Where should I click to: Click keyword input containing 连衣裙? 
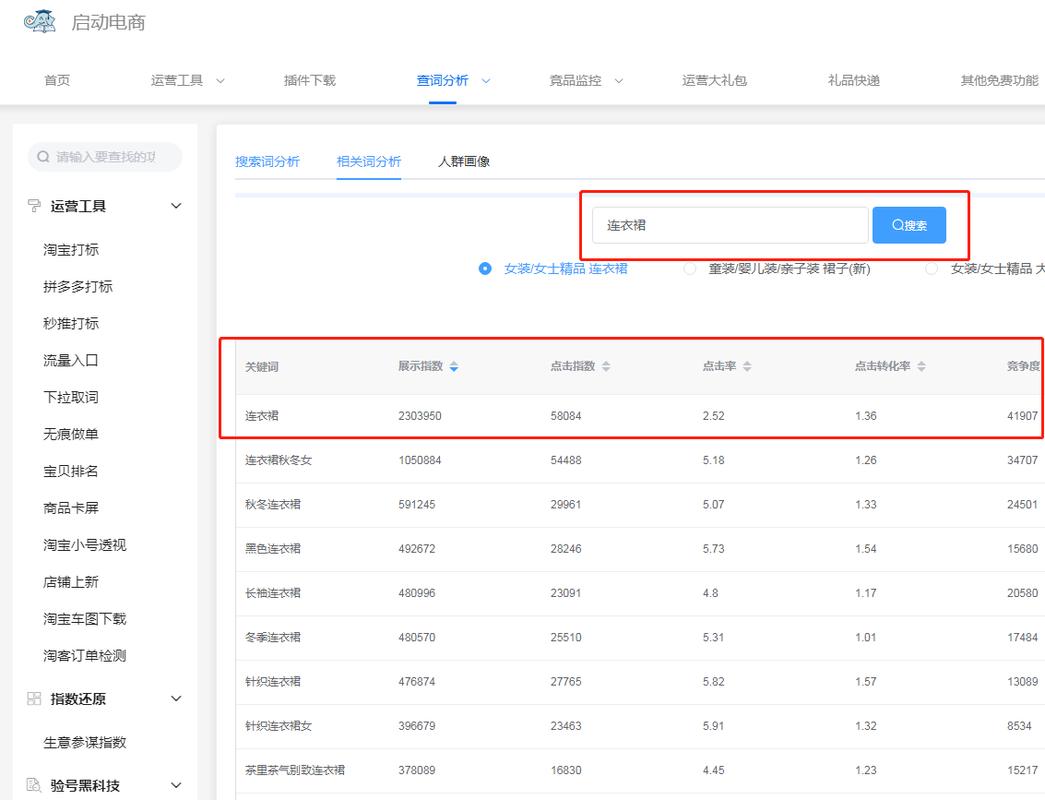730,225
